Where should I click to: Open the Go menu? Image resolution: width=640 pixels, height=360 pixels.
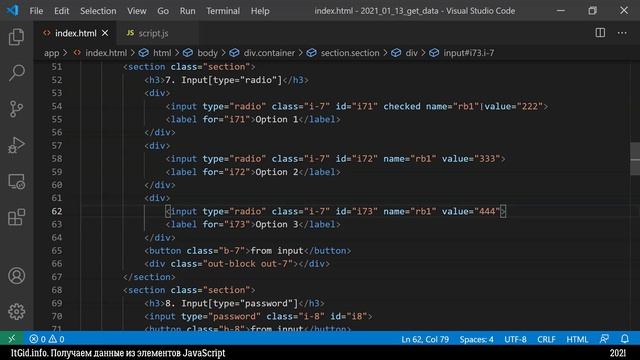pyautogui.click(x=163, y=11)
